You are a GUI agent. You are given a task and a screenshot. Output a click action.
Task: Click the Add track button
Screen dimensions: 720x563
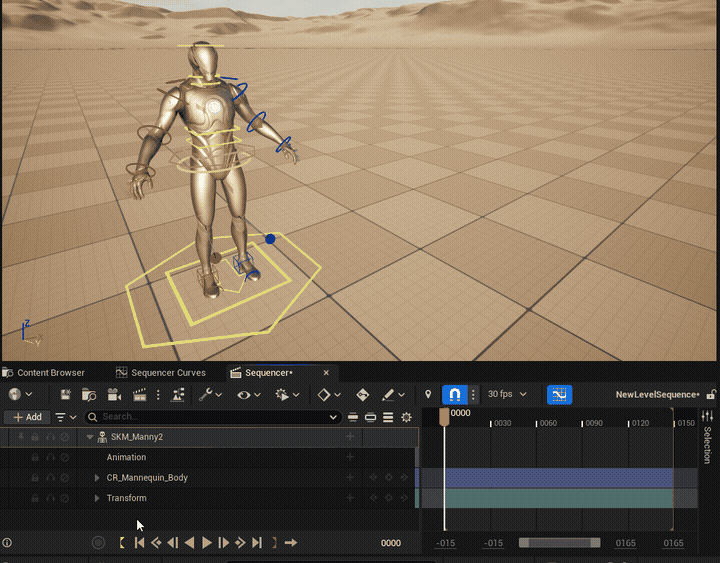click(x=27, y=417)
